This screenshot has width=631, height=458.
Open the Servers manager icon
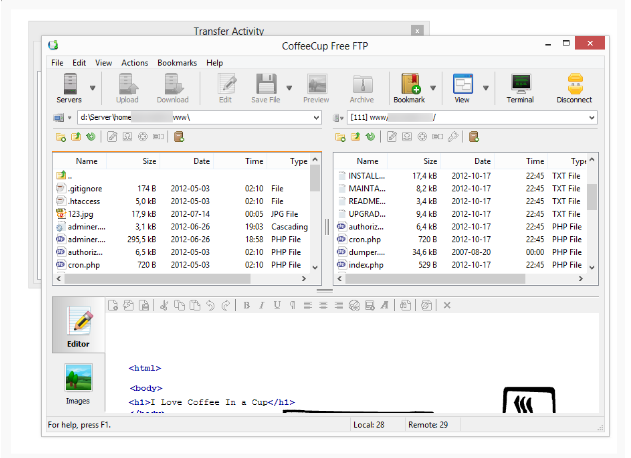(69, 88)
